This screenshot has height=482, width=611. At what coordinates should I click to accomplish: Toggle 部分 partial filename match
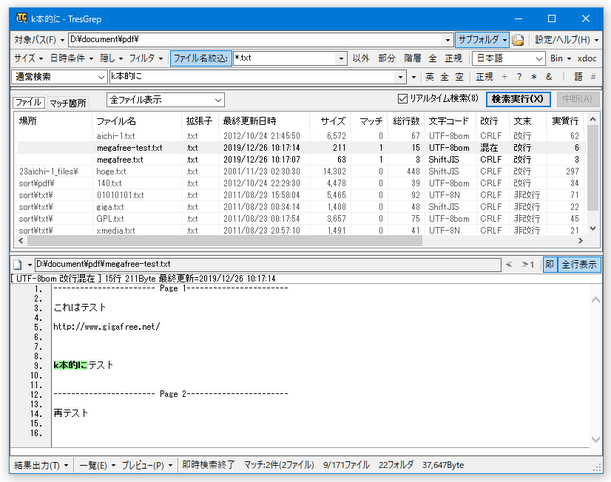point(387,58)
